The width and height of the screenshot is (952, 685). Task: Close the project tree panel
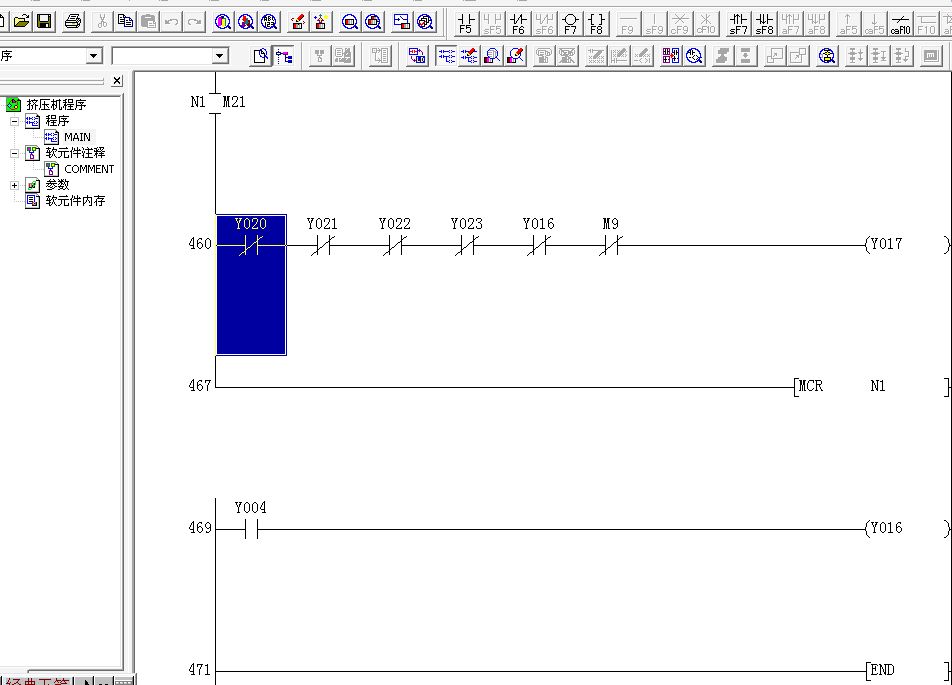coord(117,81)
